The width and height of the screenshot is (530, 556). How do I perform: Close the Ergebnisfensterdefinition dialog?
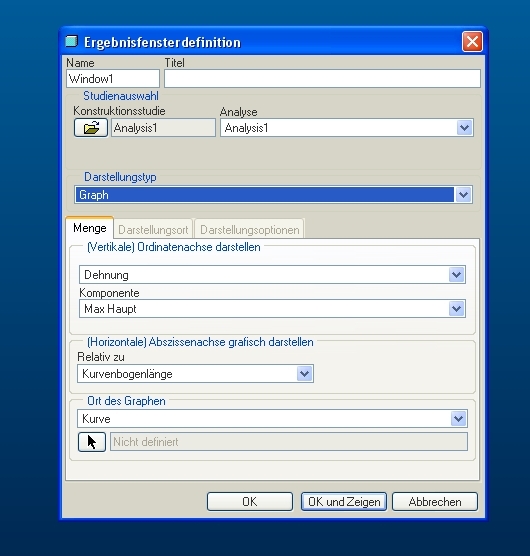tap(472, 41)
